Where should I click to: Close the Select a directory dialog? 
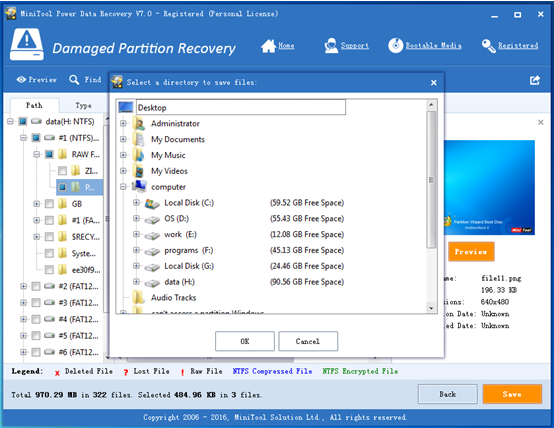(434, 83)
